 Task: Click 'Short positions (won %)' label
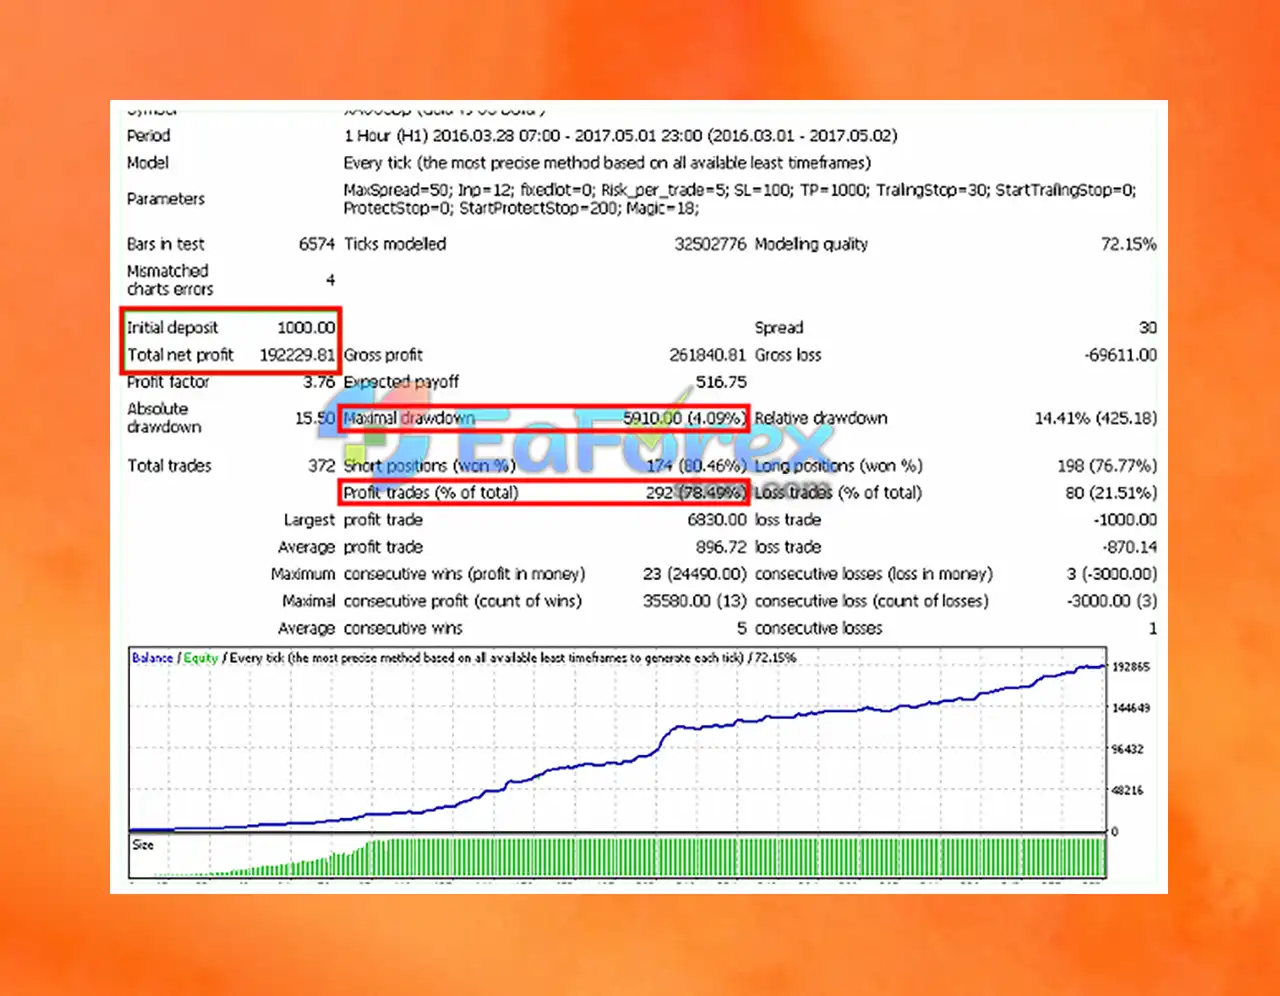coord(430,465)
